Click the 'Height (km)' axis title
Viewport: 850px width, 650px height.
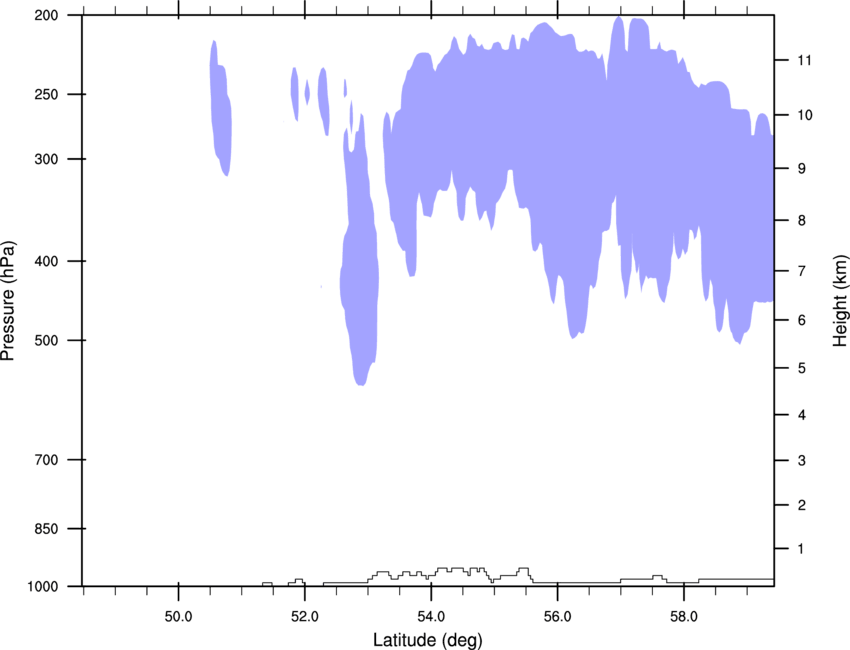coord(840,301)
